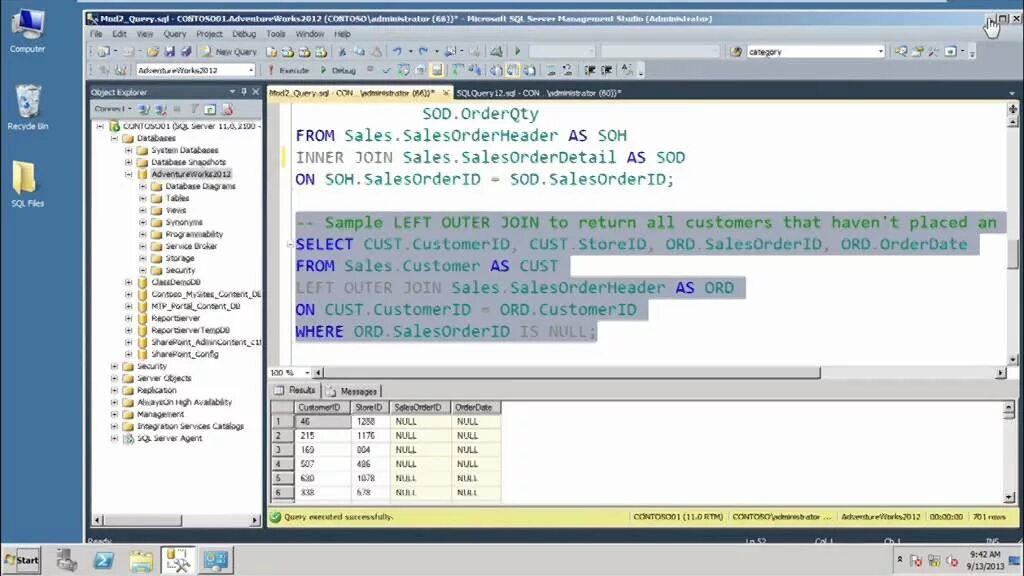Click the Parse checkmark icon
This screenshot has height=576, width=1024.
coord(386,70)
